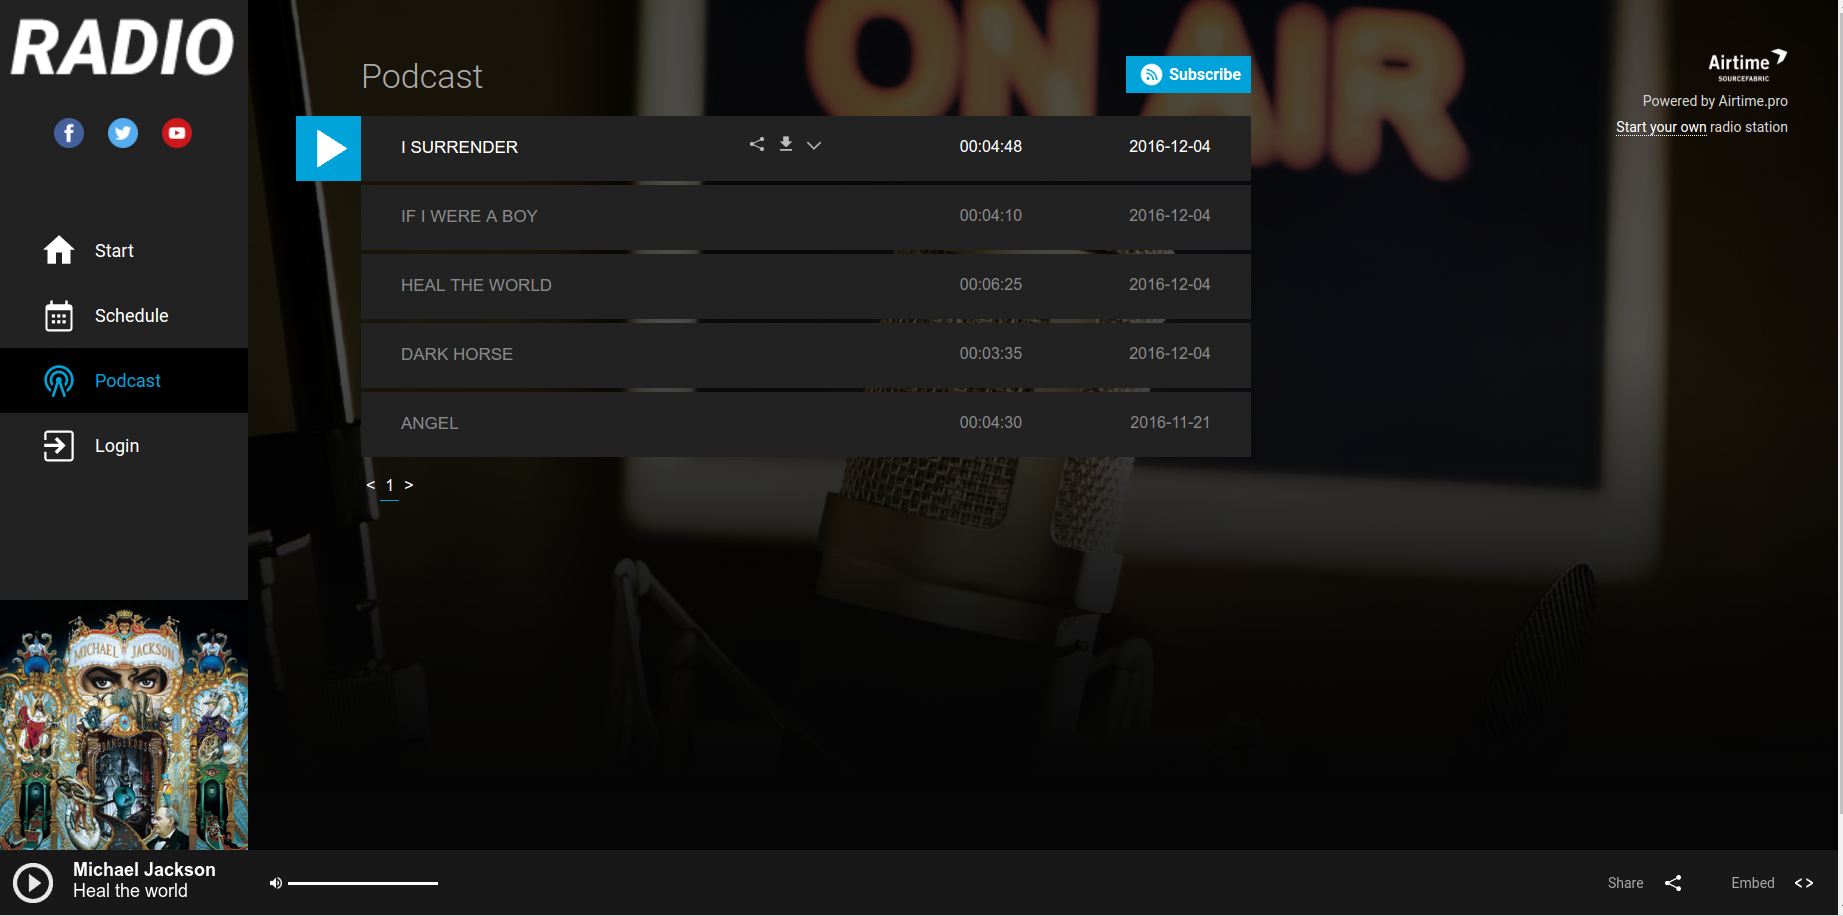Open the Facebook social link icon
The width and height of the screenshot is (1843, 916).
coord(69,133)
